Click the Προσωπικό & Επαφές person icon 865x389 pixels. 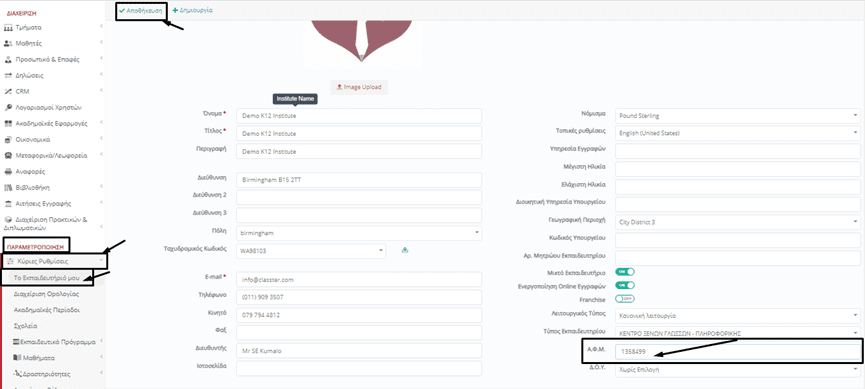point(8,59)
